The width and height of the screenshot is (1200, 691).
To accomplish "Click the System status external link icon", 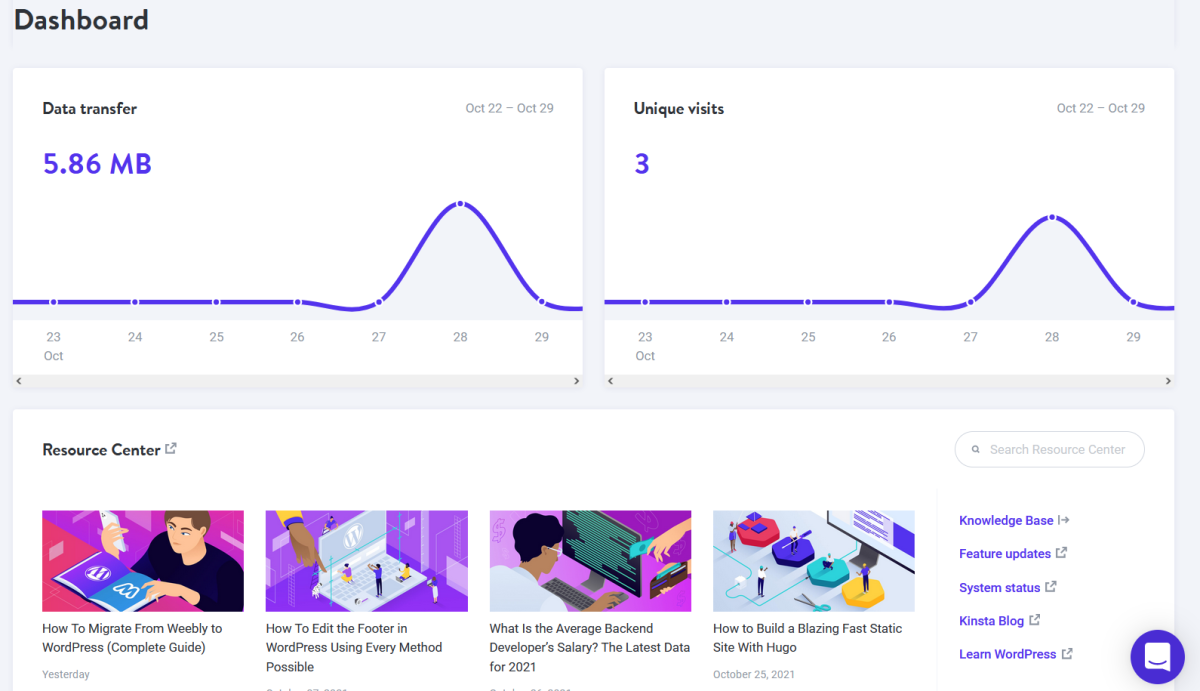I will click(1051, 587).
